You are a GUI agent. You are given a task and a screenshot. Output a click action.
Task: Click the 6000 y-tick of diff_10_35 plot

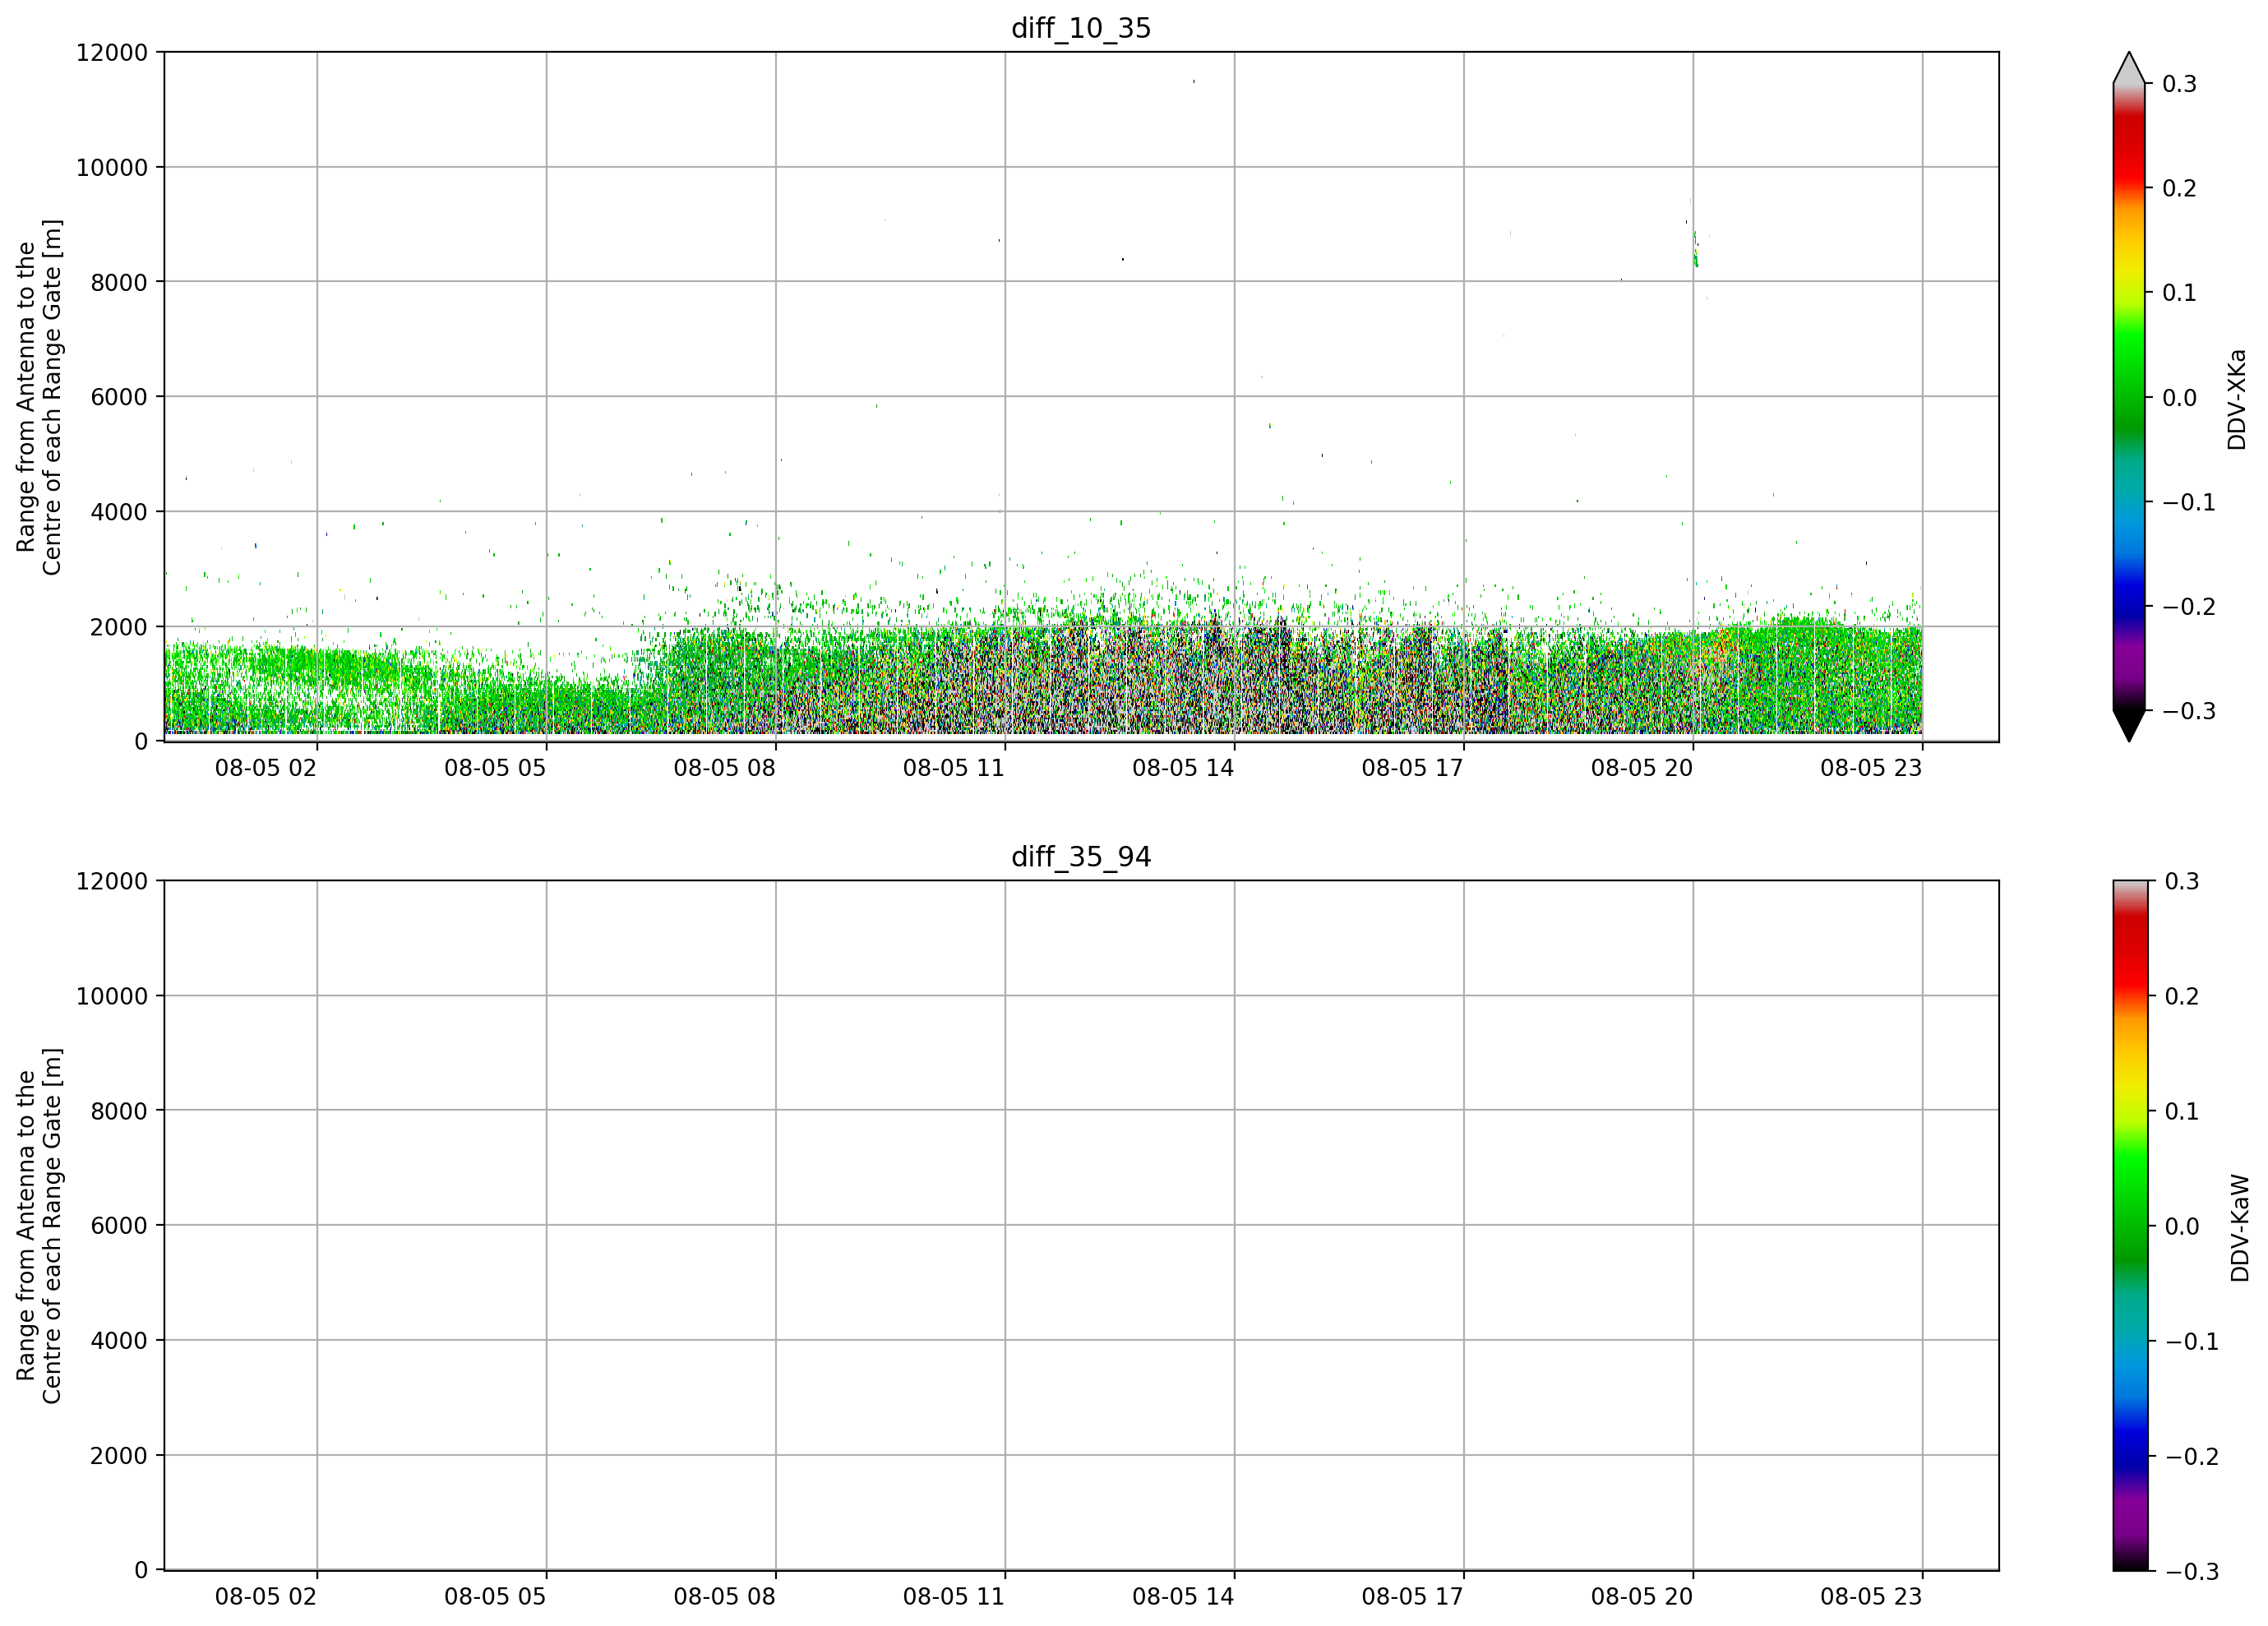click(119, 397)
